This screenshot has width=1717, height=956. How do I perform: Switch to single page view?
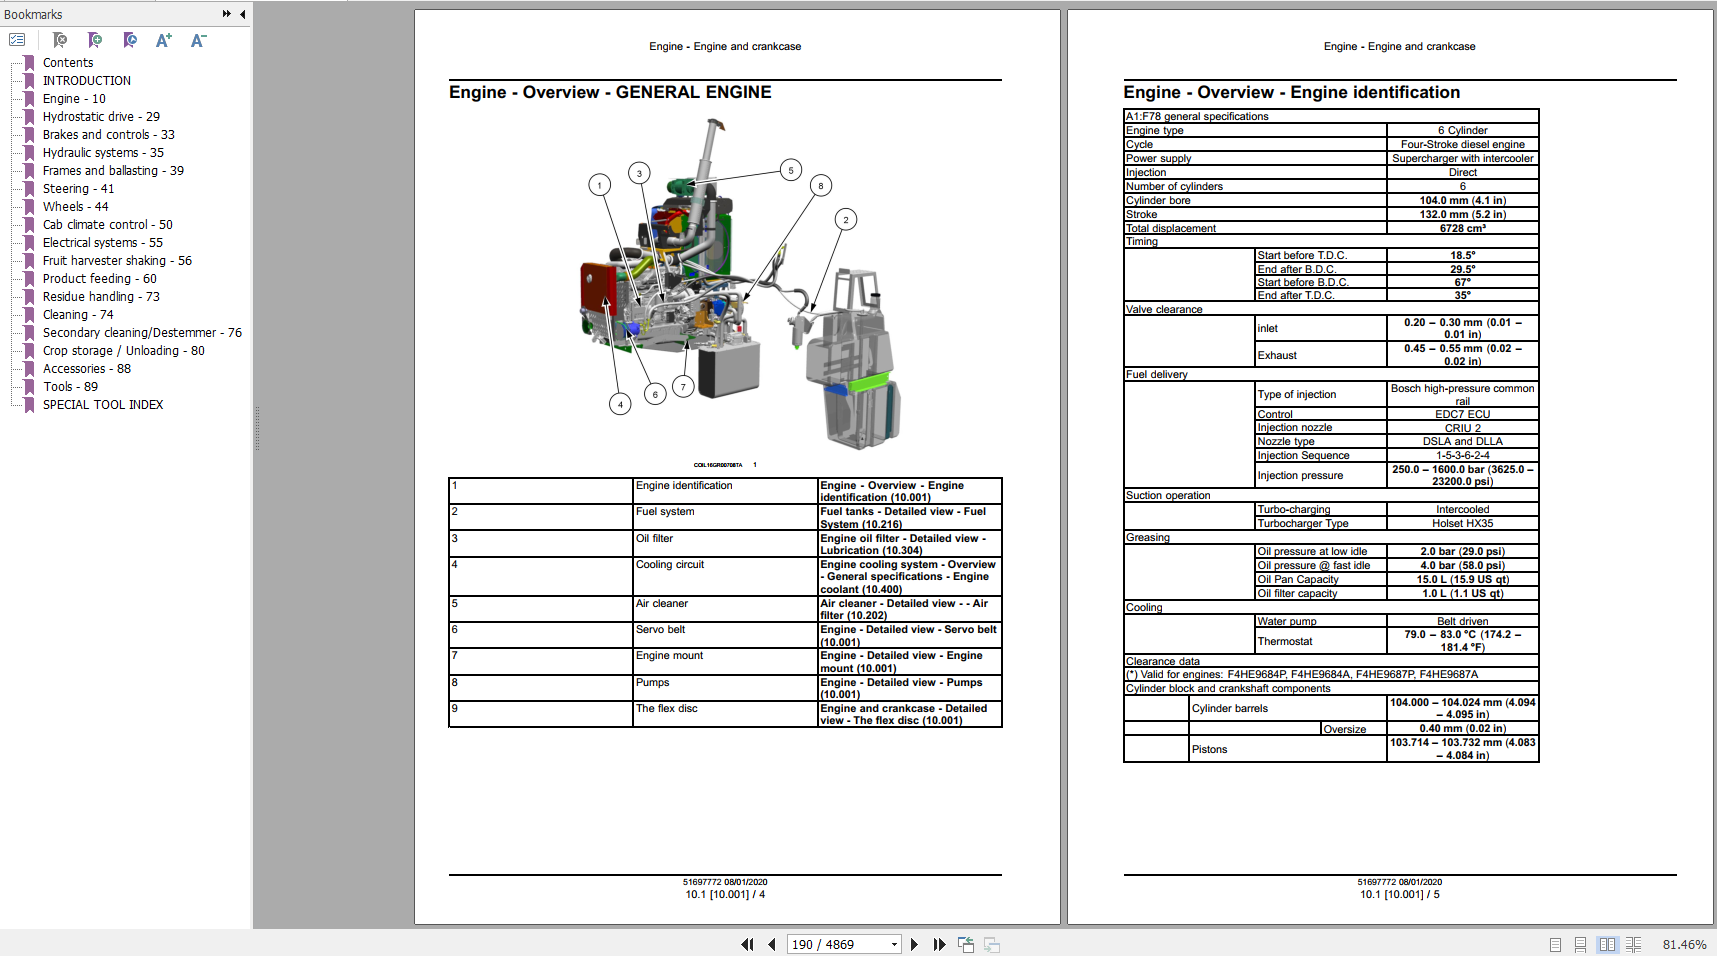(x=1555, y=944)
